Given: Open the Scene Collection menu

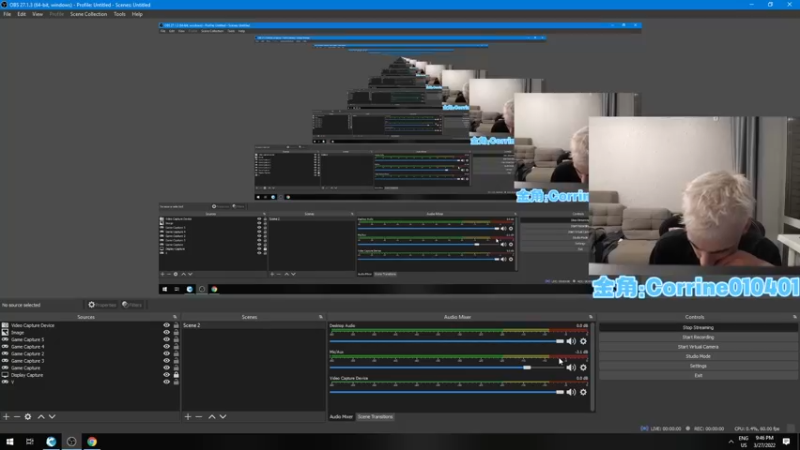Looking at the screenshot, I should 88,14.
